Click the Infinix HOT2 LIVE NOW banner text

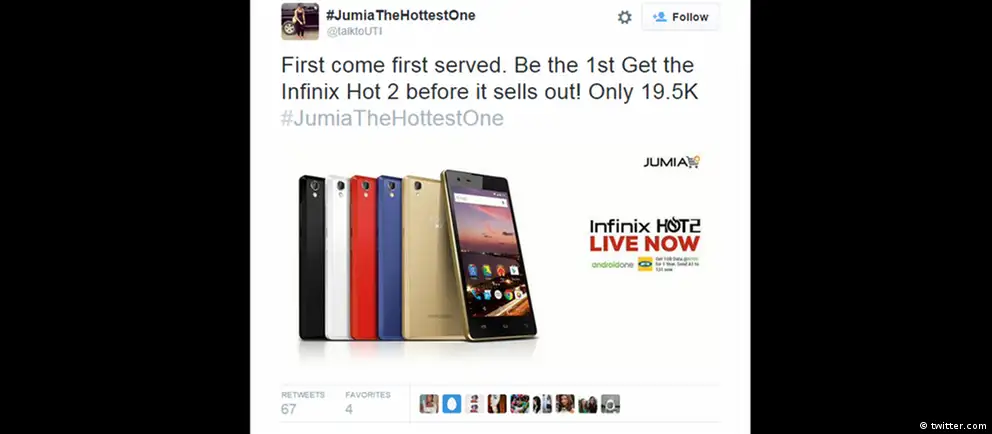click(x=645, y=235)
